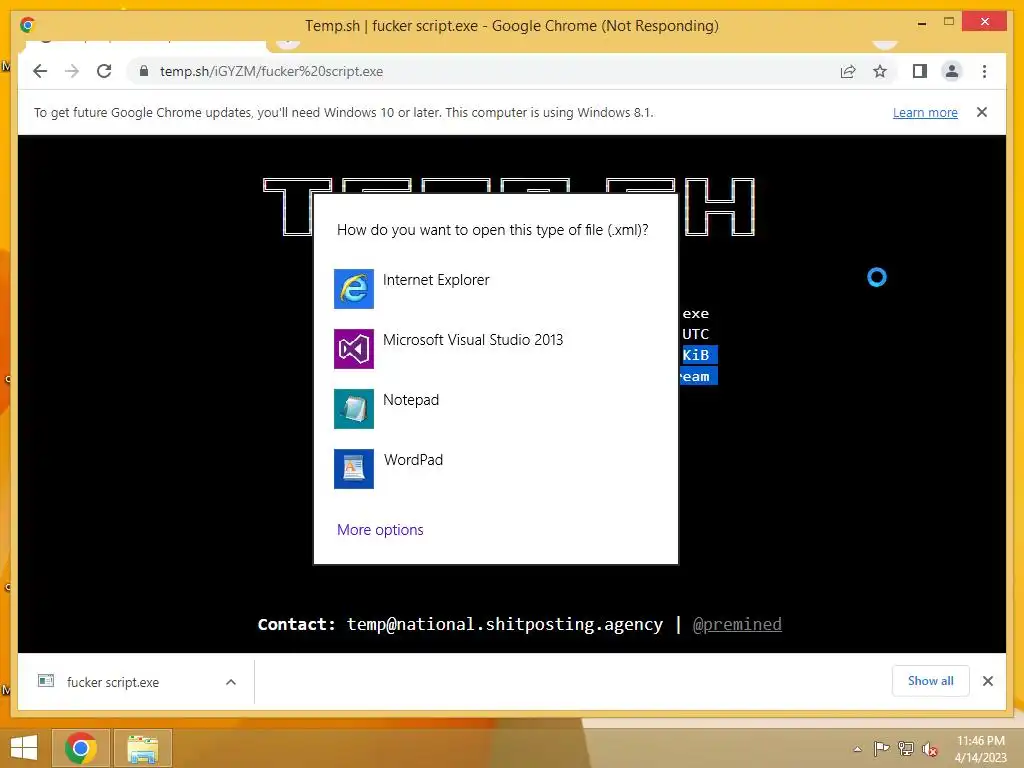The image size is (1024, 768).
Task: Open Action Center flag icon
Action: [882, 749]
